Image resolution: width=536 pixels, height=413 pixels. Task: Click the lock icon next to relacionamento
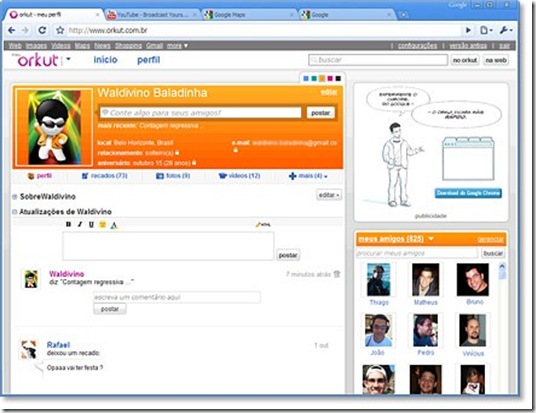tap(177, 152)
